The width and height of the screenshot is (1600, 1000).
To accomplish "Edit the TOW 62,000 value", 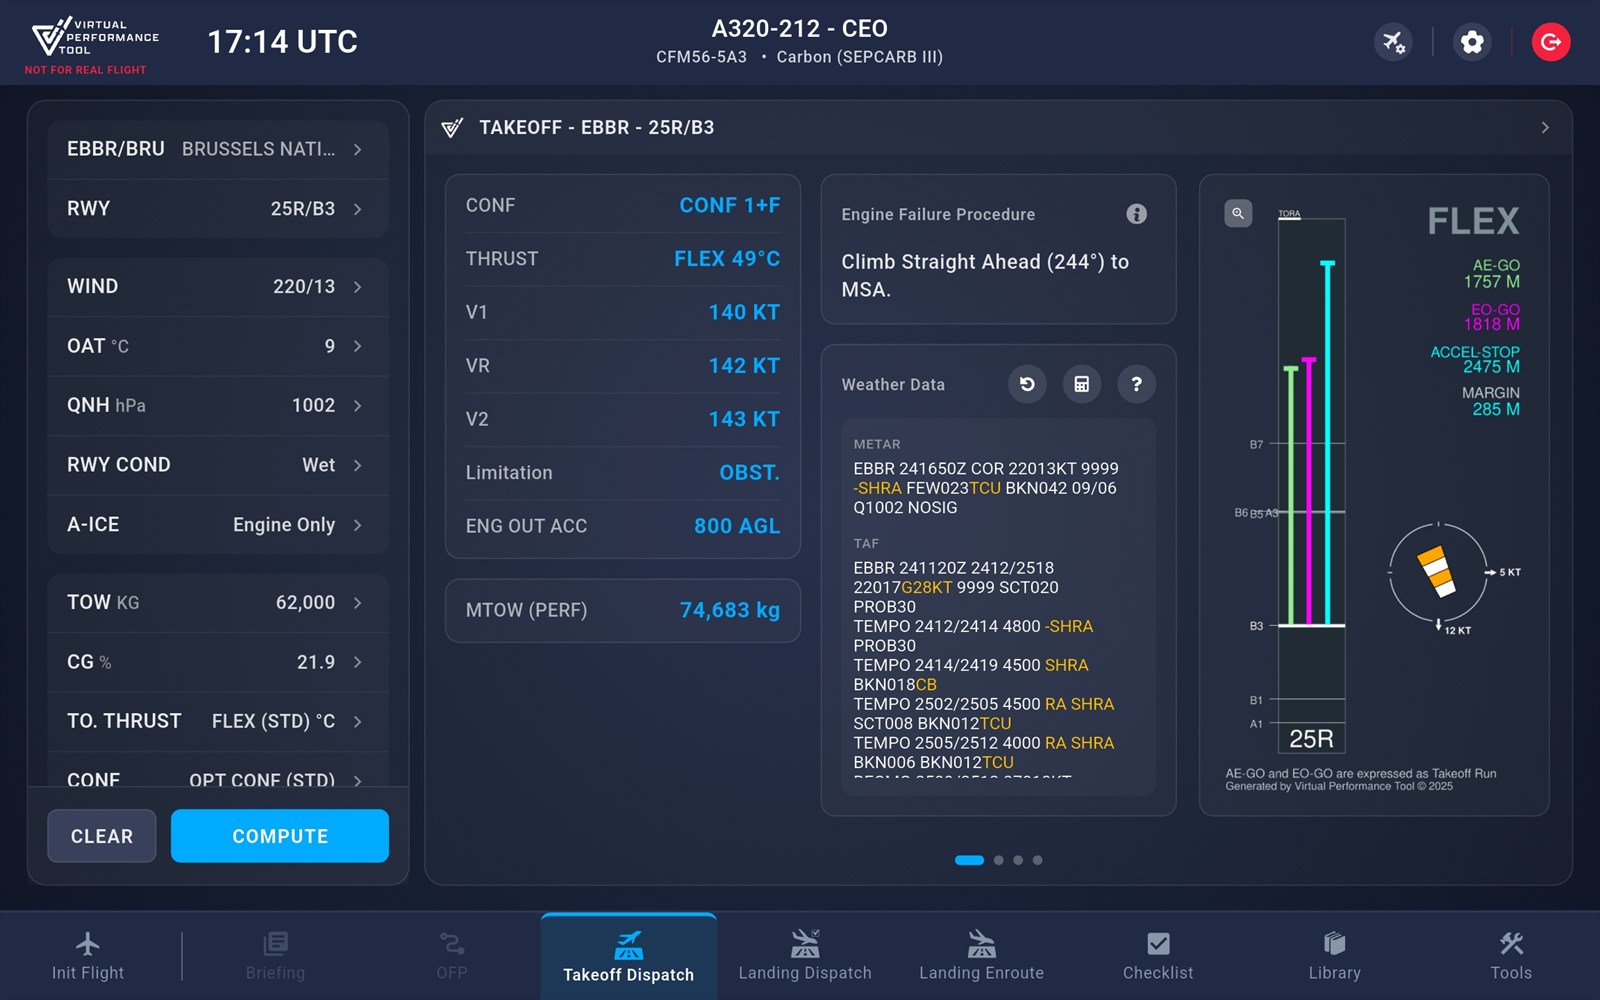I will click(218, 602).
